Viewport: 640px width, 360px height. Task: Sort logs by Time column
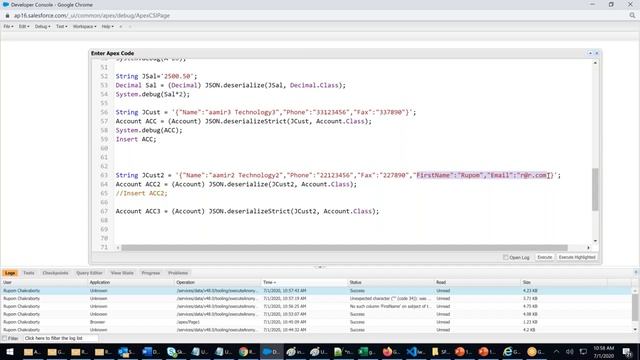pos(304,282)
